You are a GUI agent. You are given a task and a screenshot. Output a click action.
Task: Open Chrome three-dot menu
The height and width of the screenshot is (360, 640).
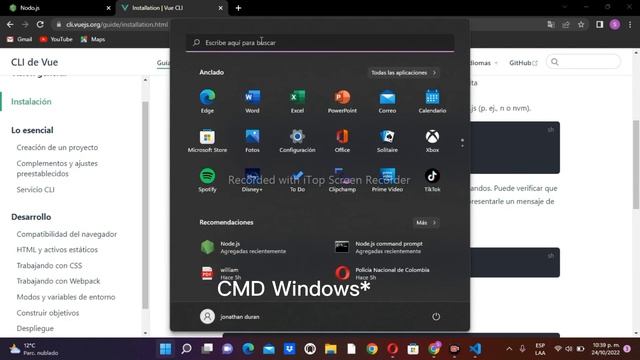click(630, 24)
